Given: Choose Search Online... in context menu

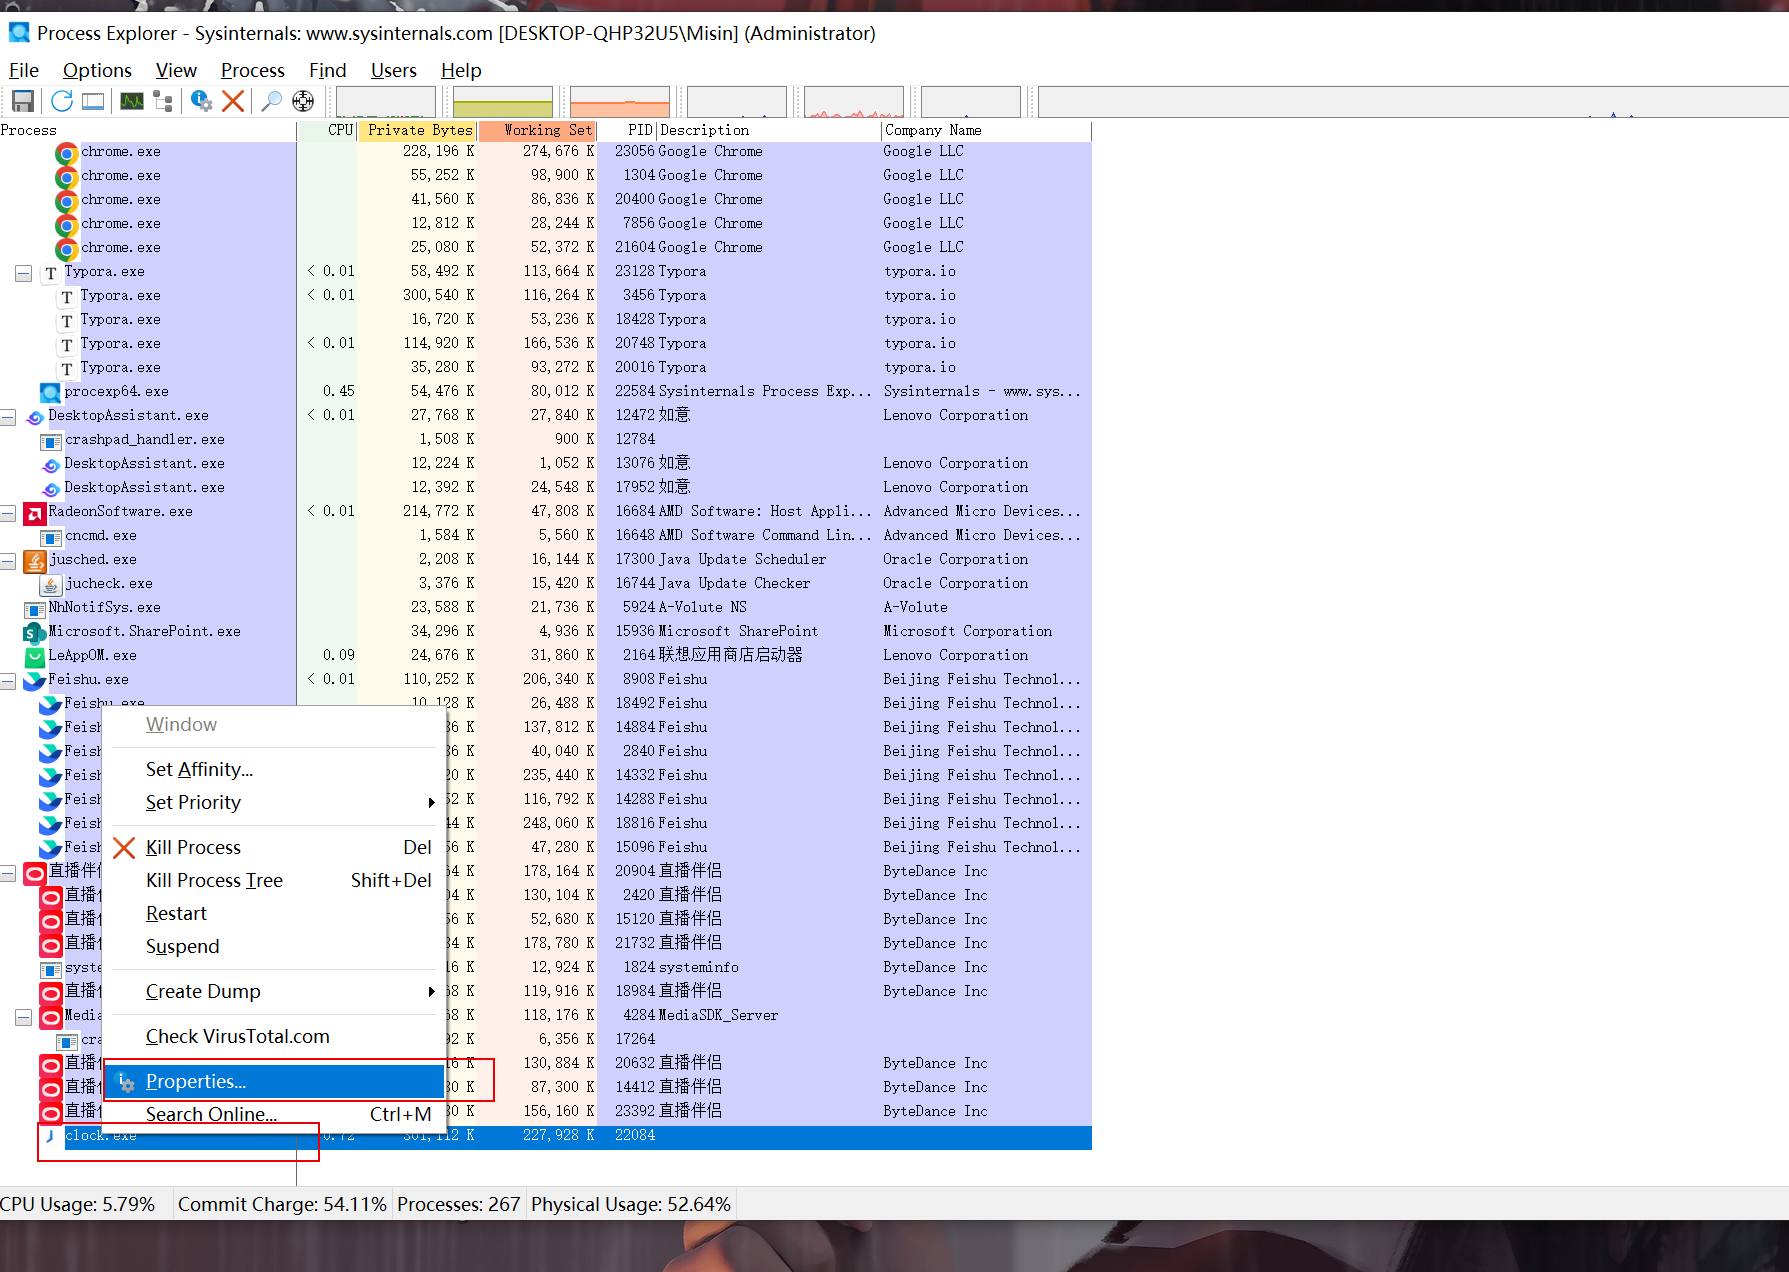Looking at the screenshot, I should [274, 1114].
